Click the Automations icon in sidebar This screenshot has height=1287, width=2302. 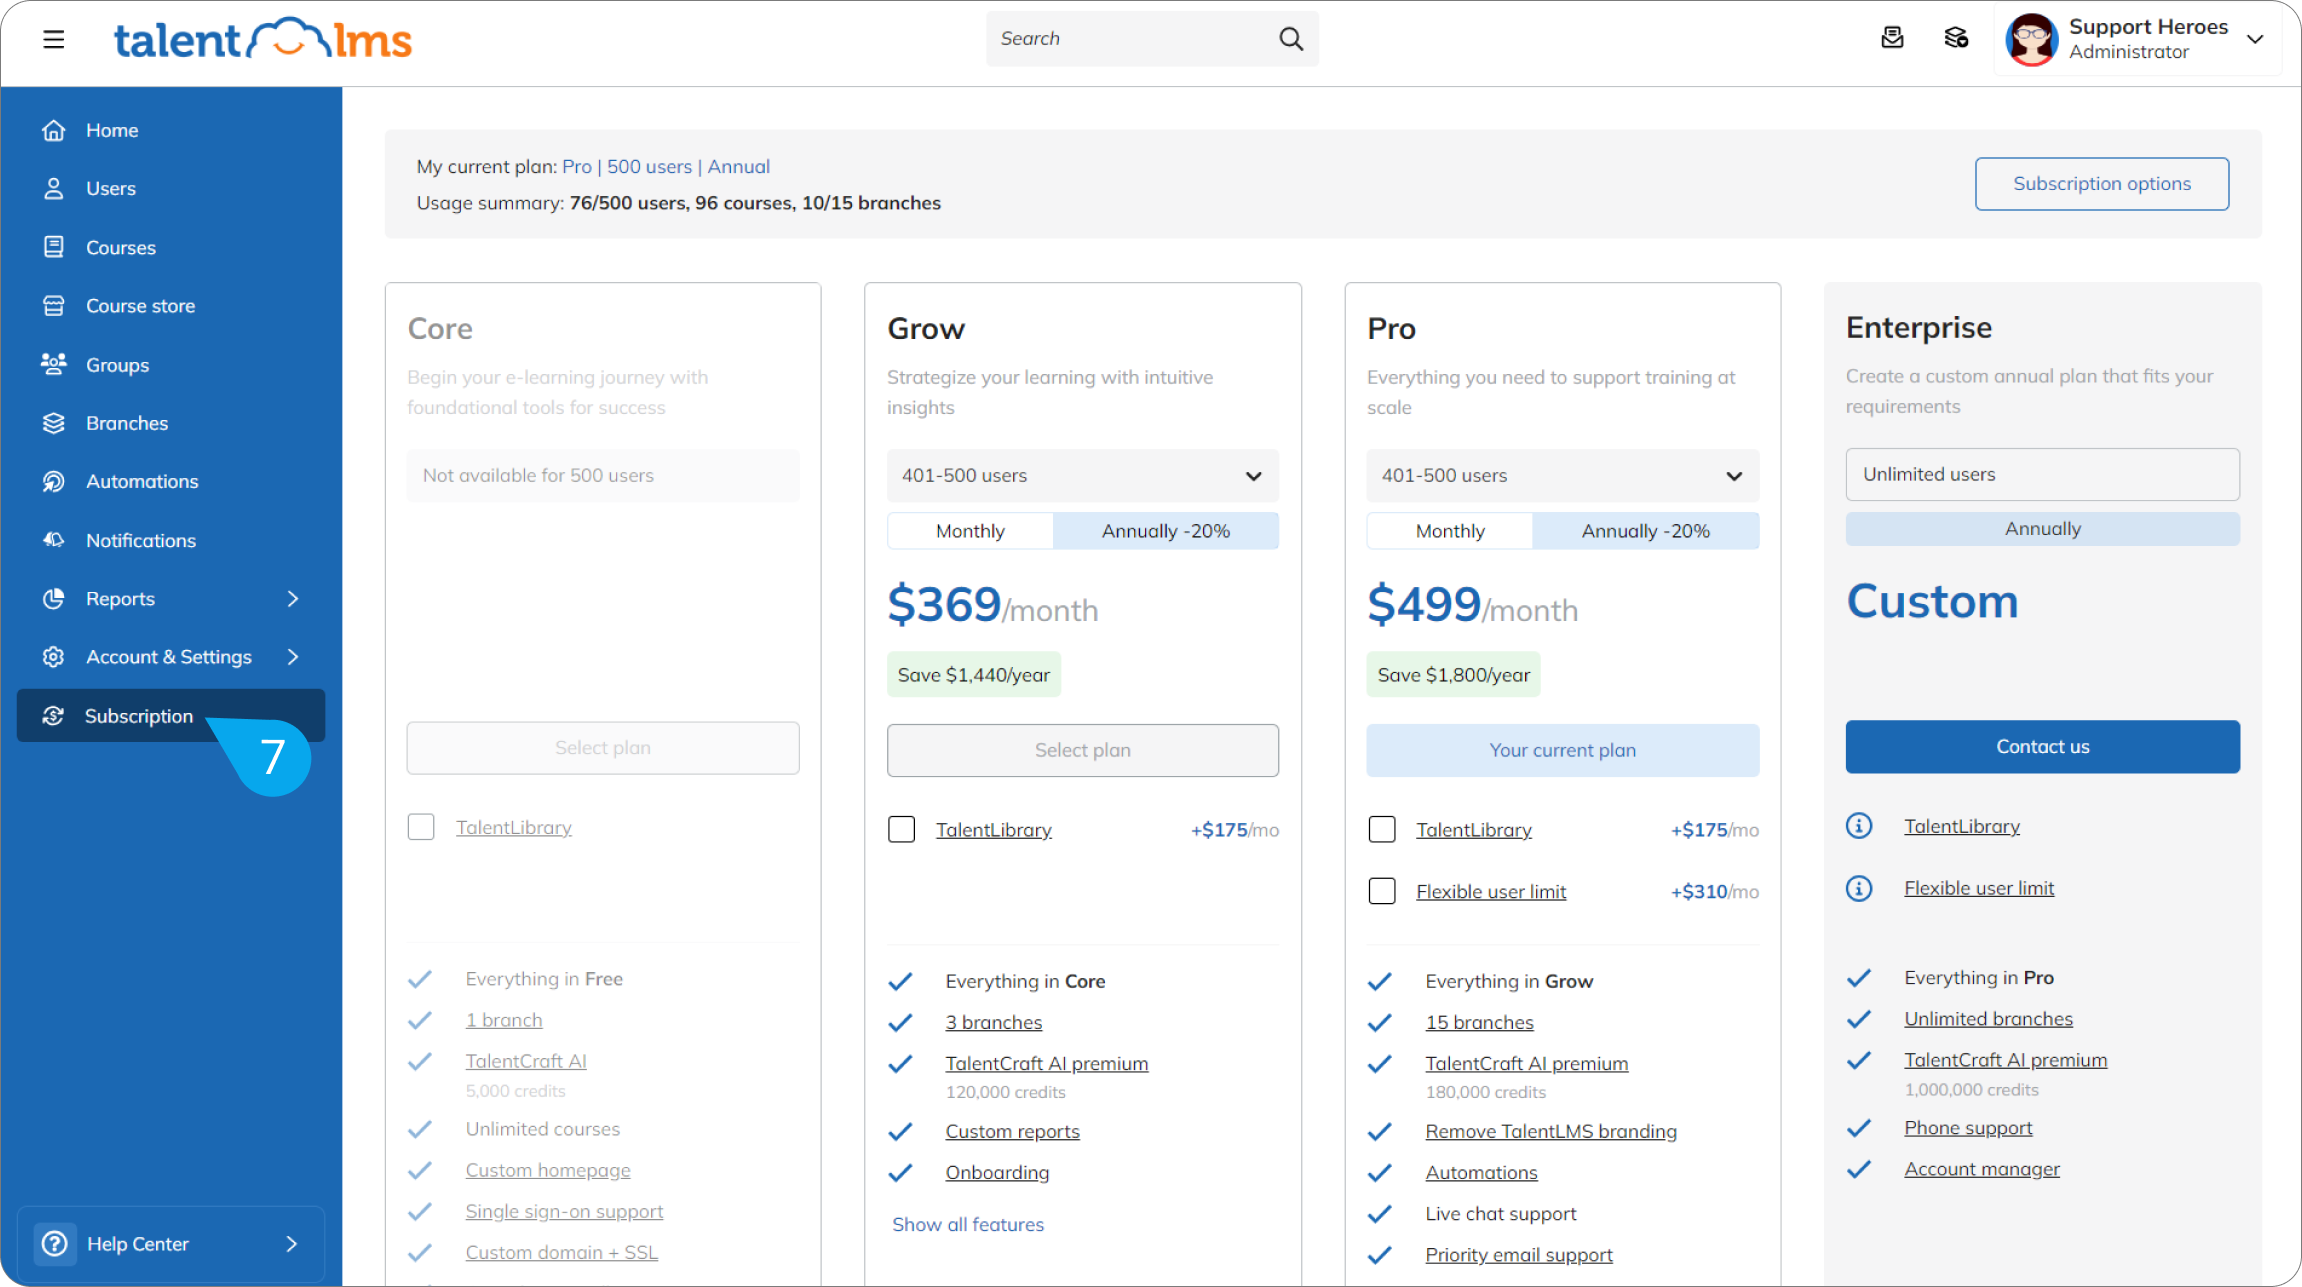54,481
